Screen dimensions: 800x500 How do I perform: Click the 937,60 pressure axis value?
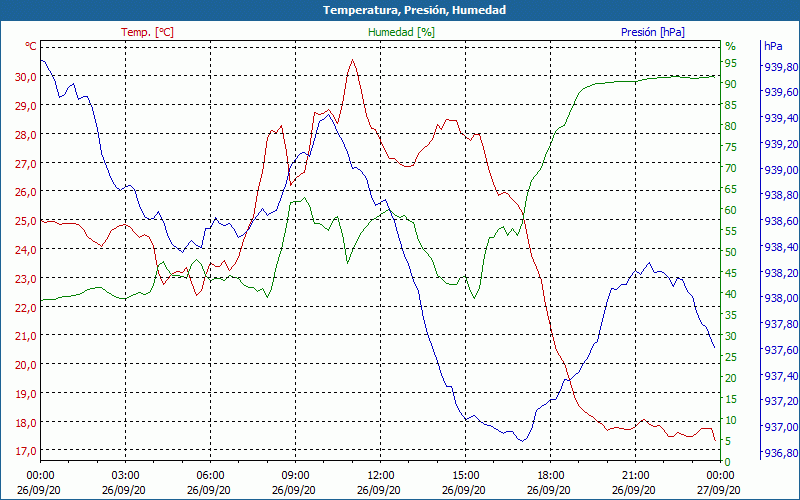pos(781,350)
